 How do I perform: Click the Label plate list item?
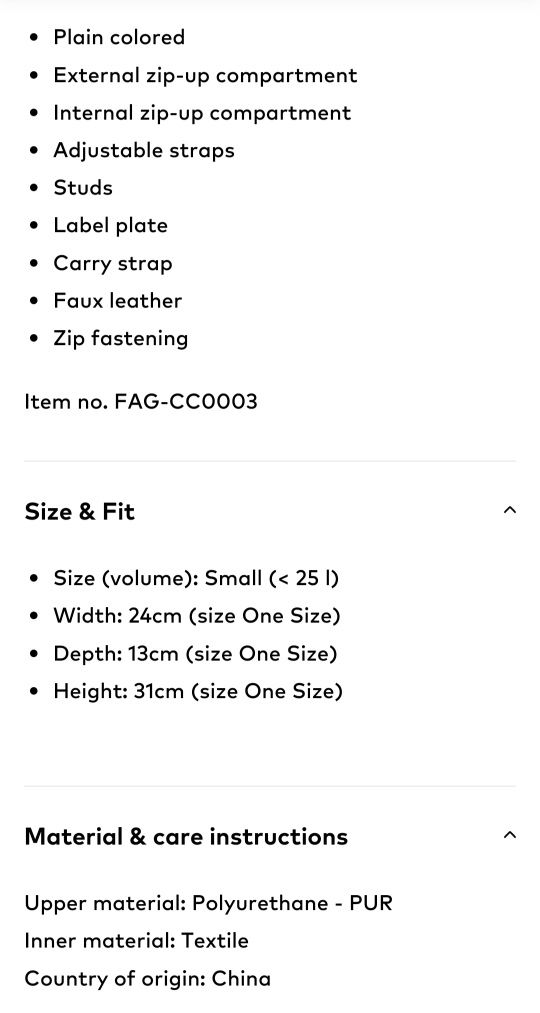point(110,225)
